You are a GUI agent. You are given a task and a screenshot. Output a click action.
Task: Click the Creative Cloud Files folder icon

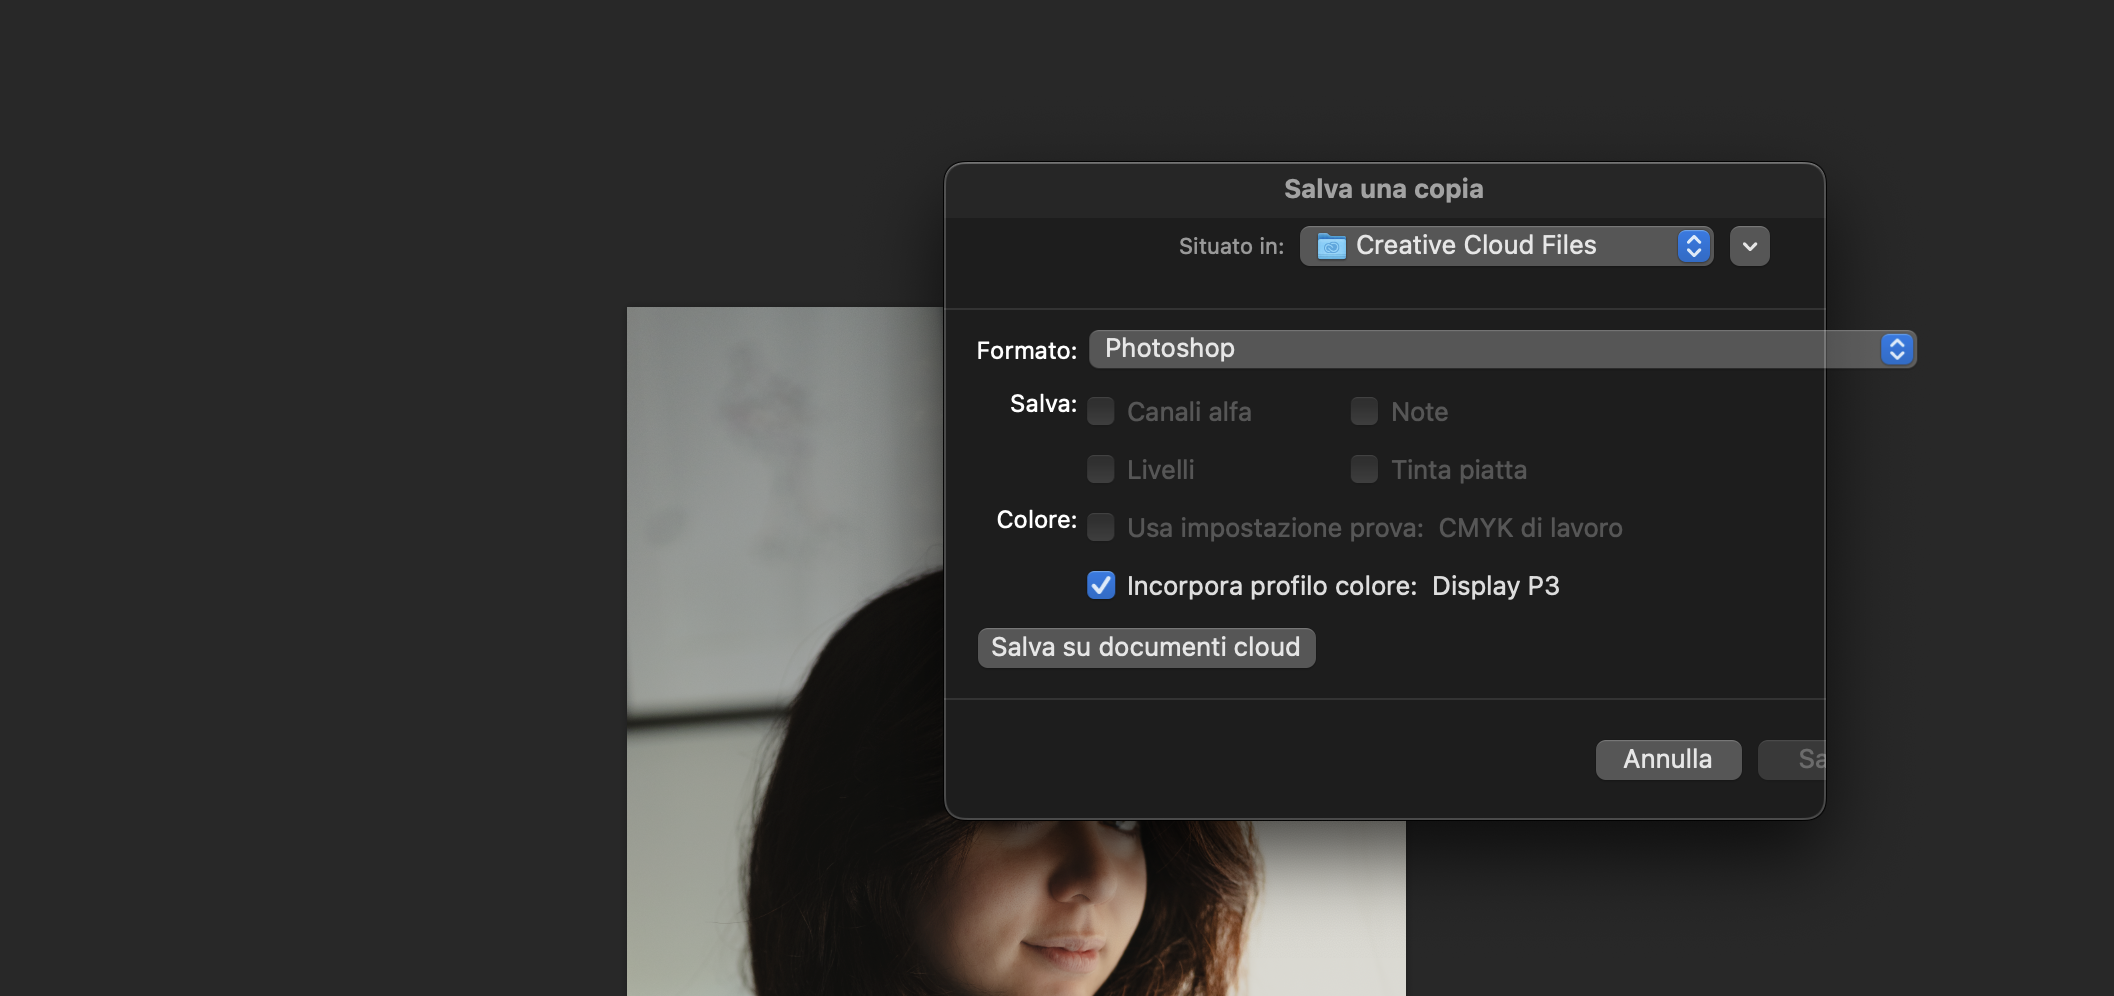click(1330, 246)
